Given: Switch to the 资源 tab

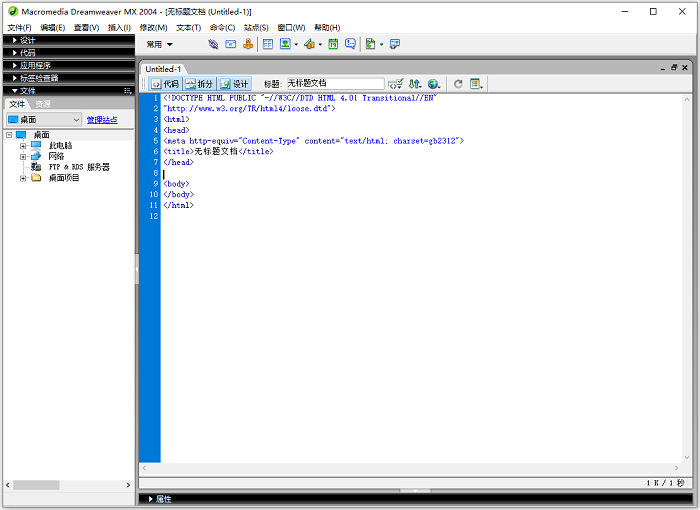Looking at the screenshot, I should click(43, 104).
